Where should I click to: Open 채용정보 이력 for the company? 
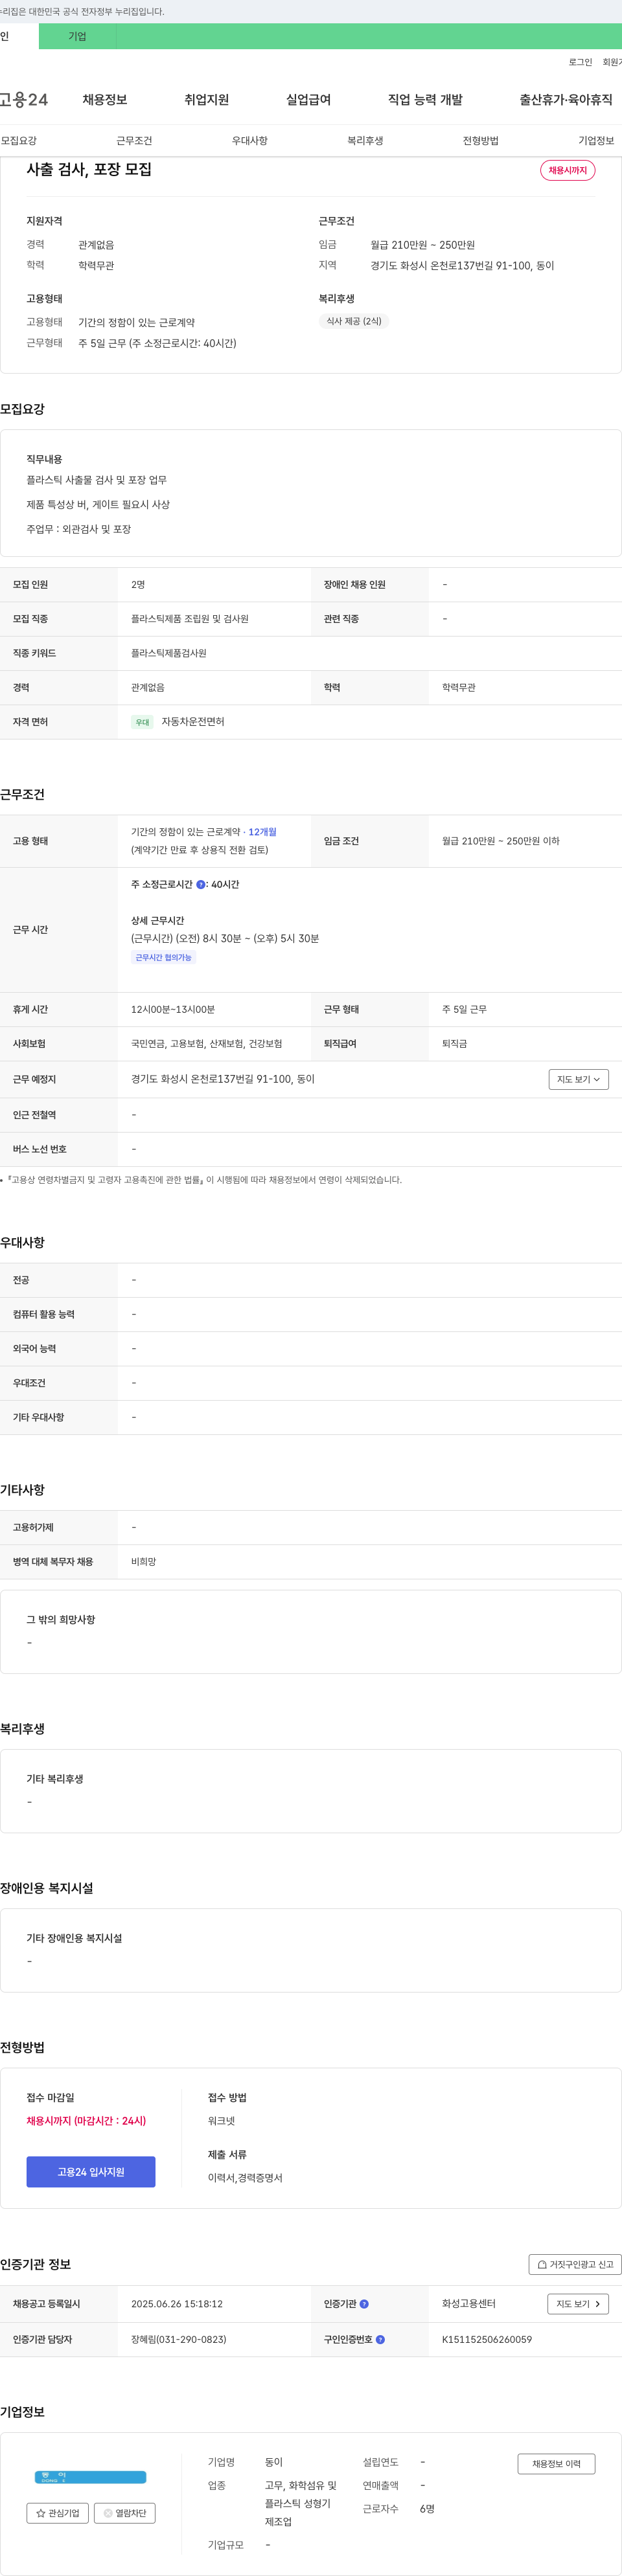pyautogui.click(x=556, y=2463)
